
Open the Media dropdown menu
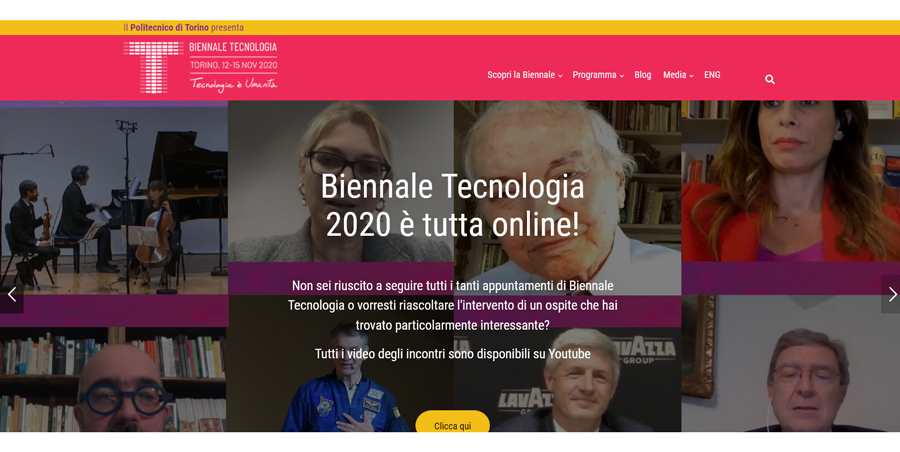coord(678,75)
